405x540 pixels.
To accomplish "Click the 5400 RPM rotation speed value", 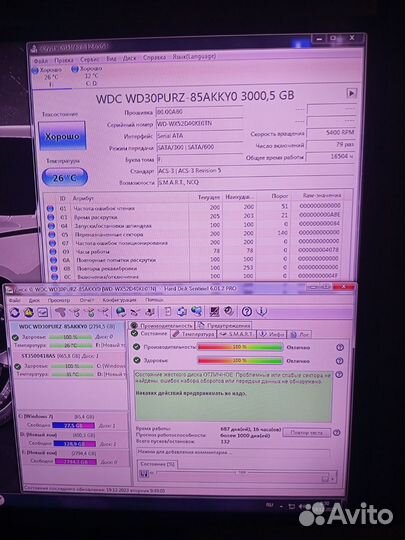I will pyautogui.click(x=331, y=133).
